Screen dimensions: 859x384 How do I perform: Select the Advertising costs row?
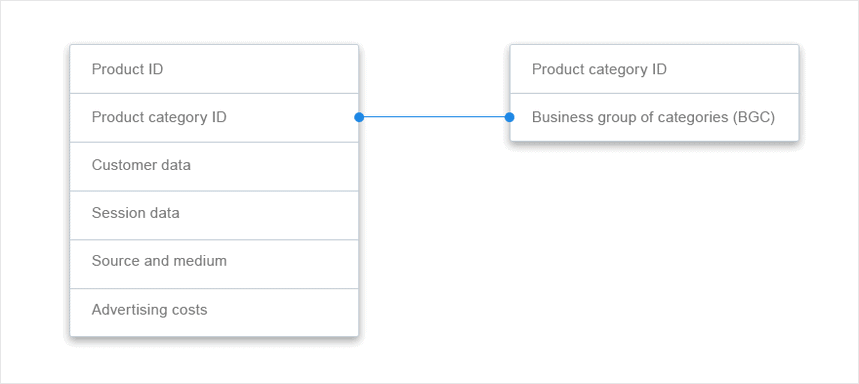pyautogui.click(x=214, y=312)
